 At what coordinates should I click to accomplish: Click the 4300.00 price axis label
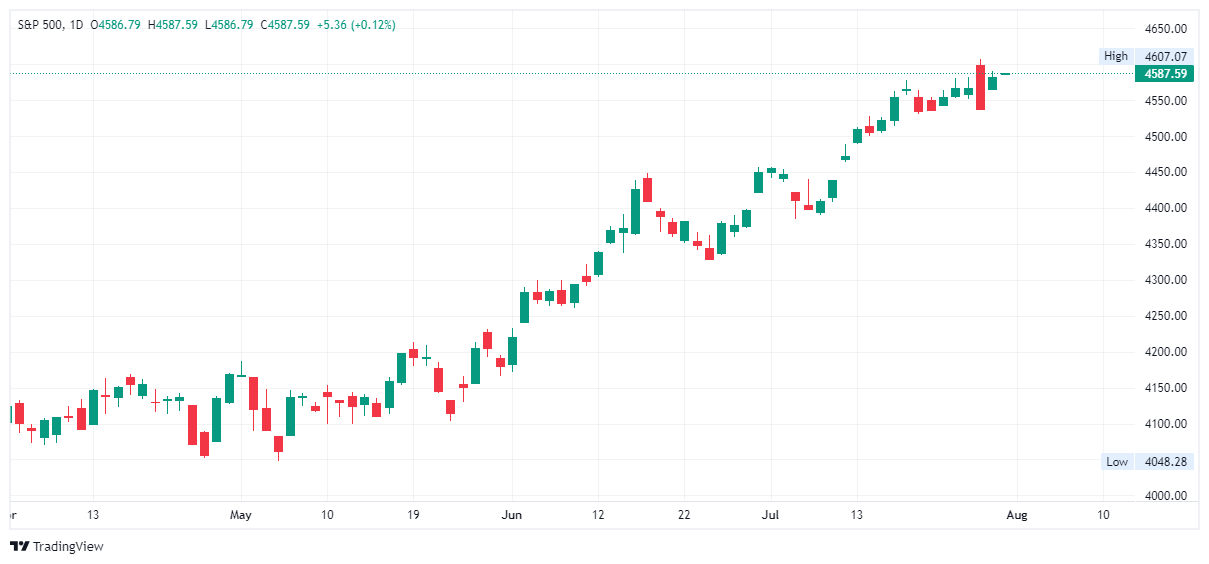[1166, 280]
